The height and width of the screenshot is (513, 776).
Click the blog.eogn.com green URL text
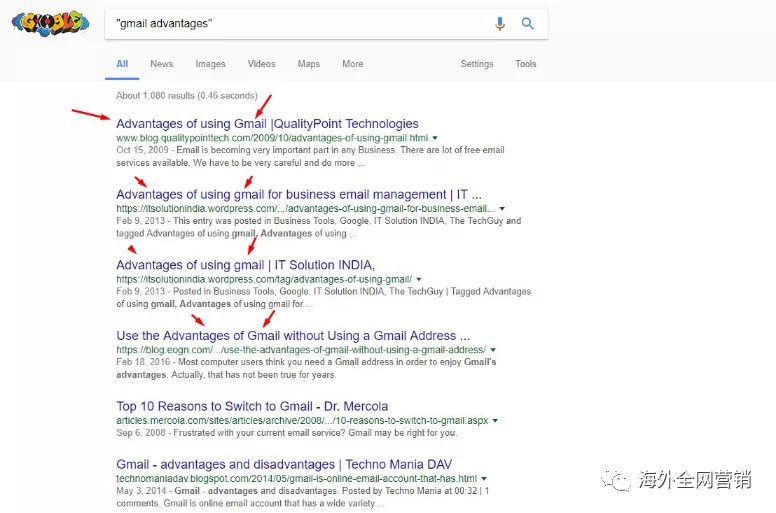301,350
